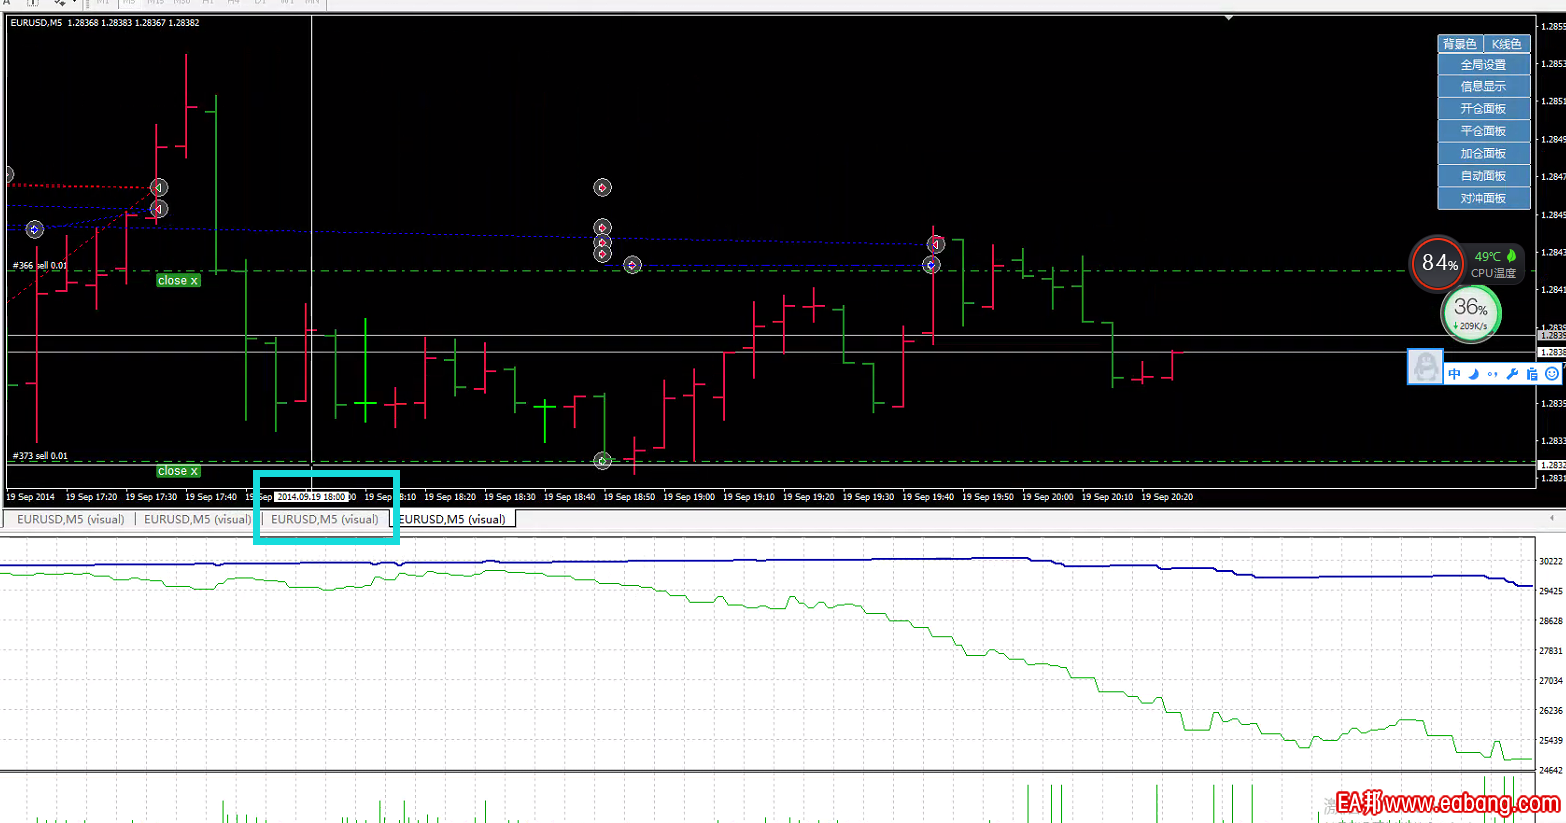1566x823 pixels.
Task: Open the 自动面板 auto panel
Action: point(1483,176)
